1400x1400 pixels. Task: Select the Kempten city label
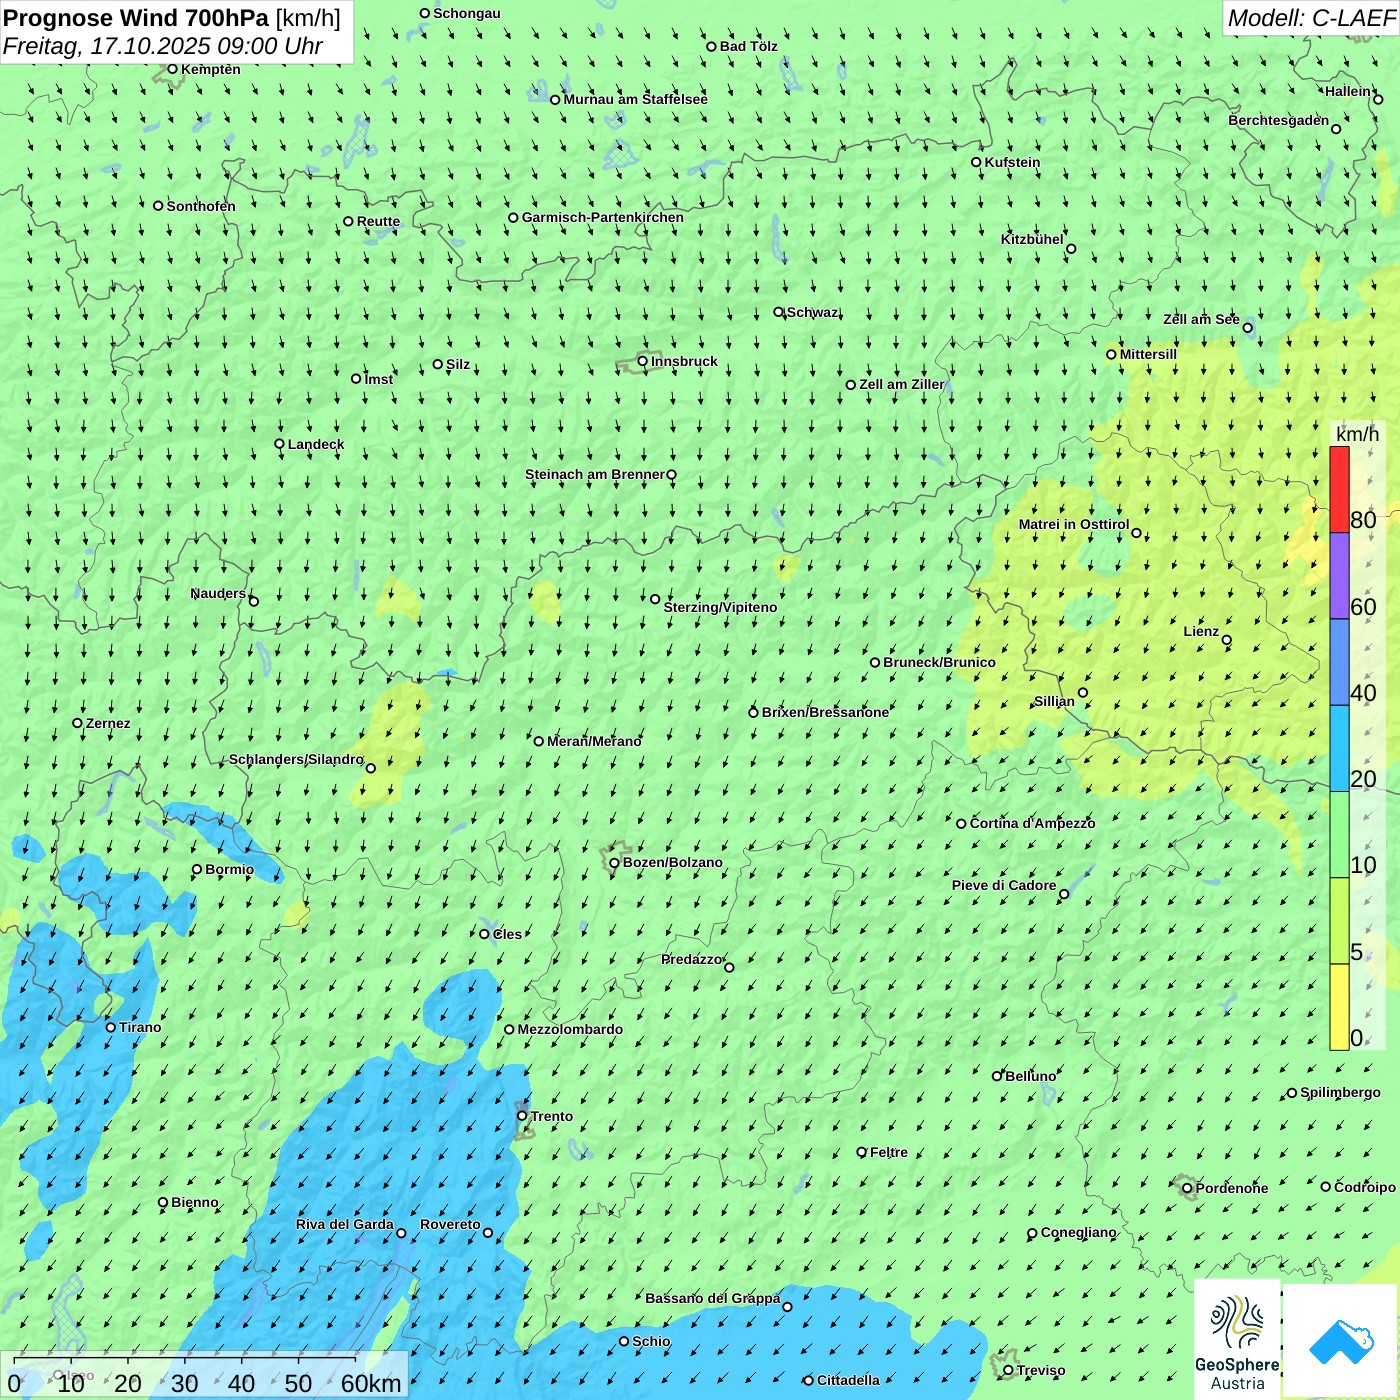click(211, 69)
